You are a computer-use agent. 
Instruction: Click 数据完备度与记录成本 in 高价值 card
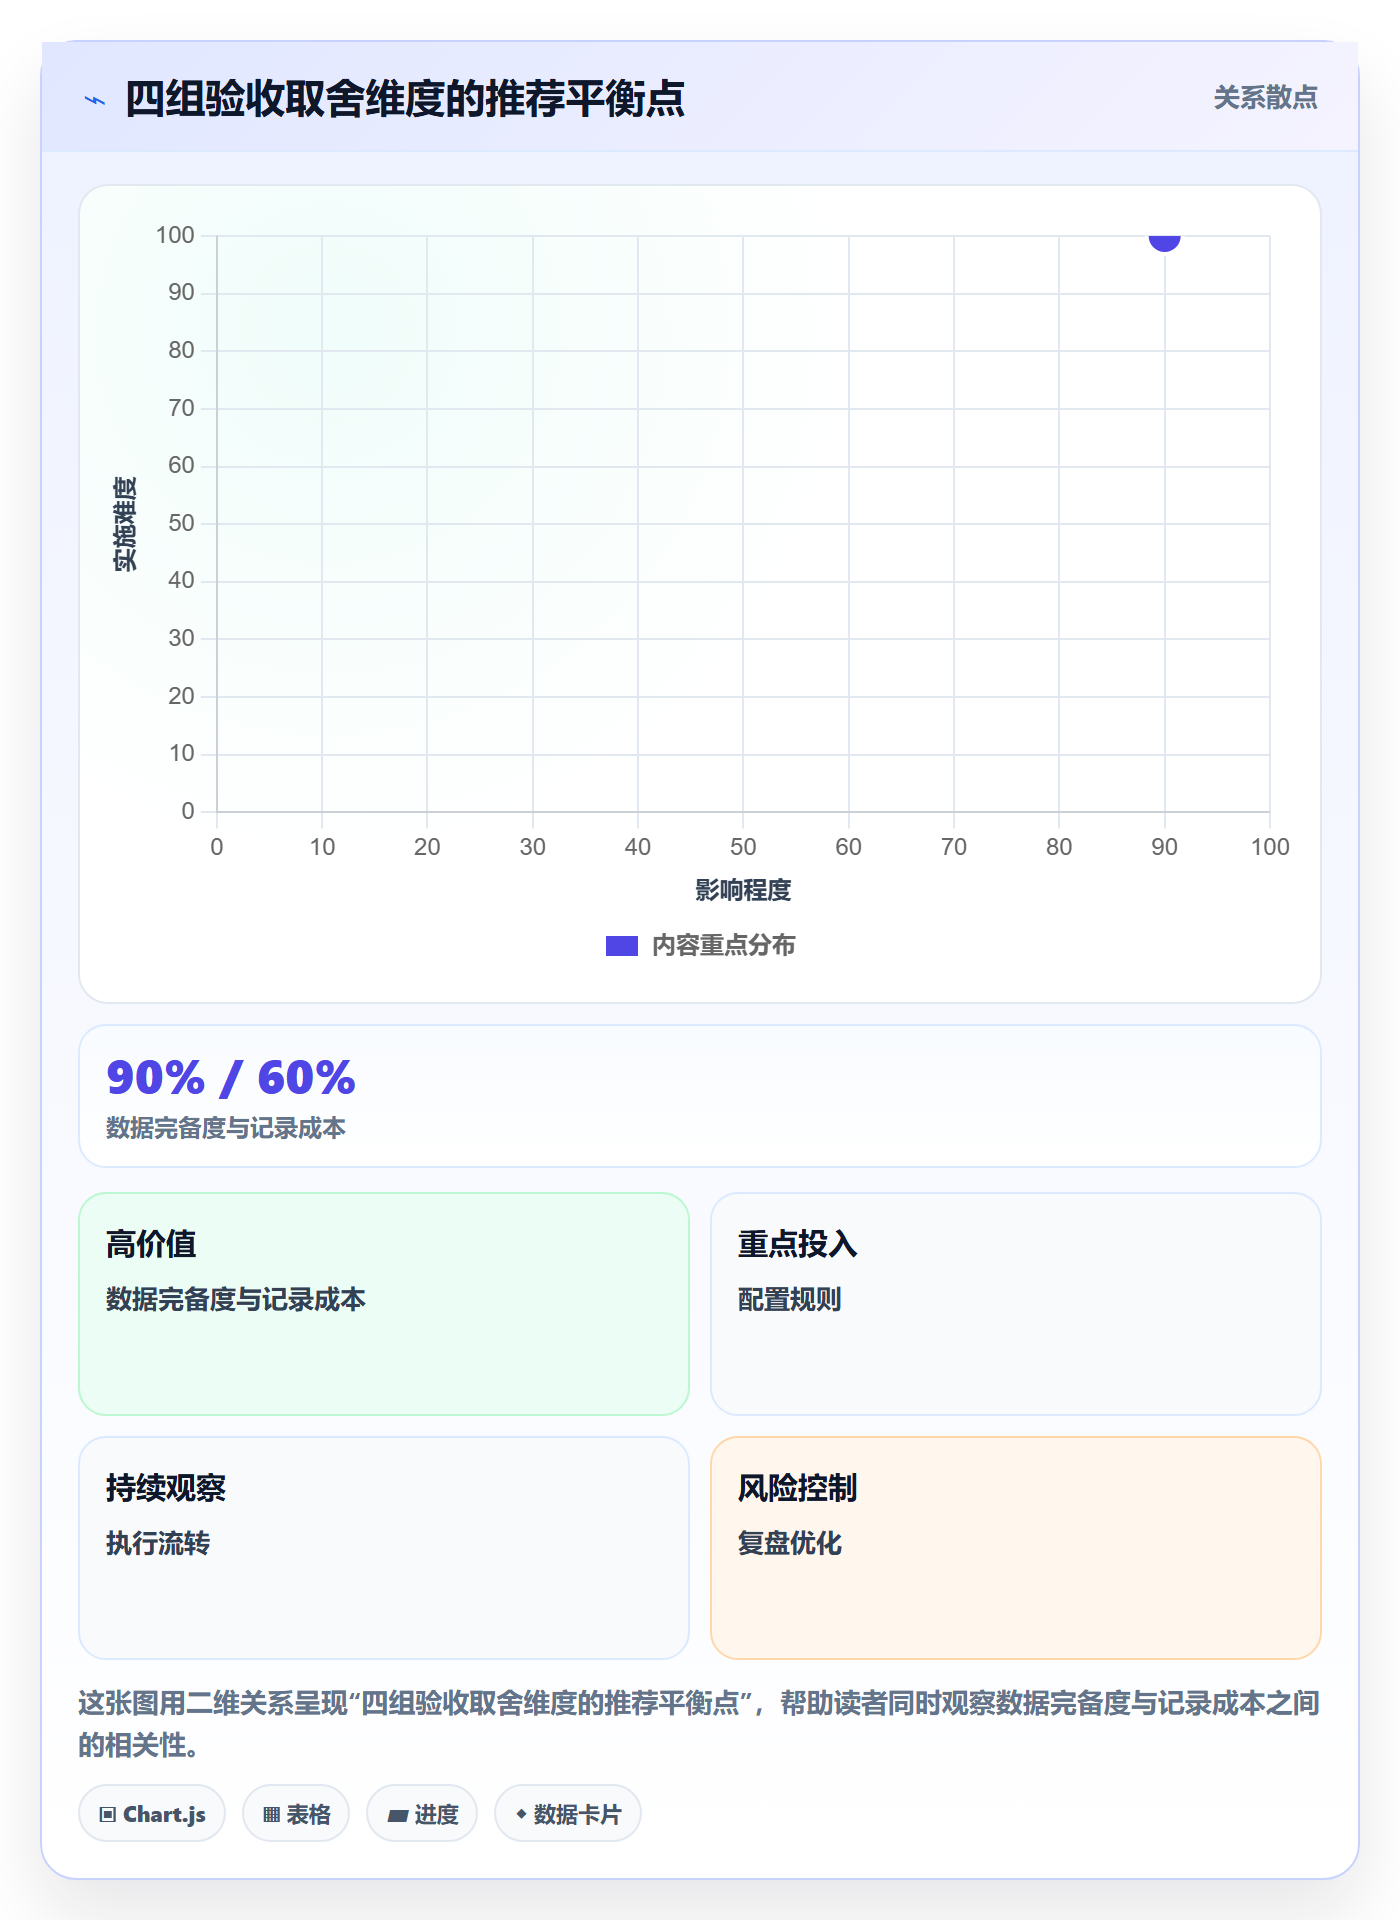[x=236, y=1299]
